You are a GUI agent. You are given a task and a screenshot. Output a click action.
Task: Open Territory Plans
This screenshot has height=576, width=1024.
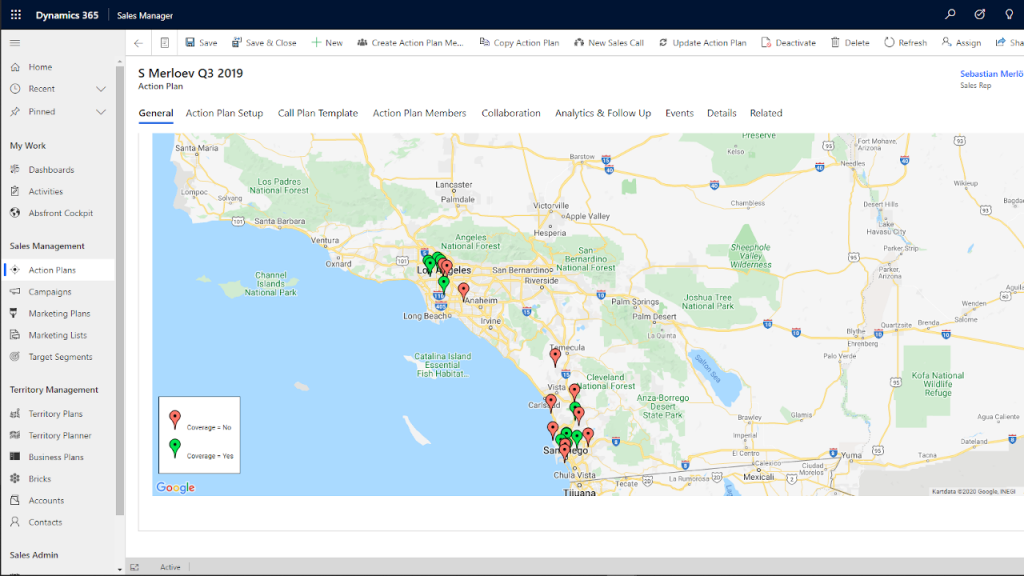point(58,413)
